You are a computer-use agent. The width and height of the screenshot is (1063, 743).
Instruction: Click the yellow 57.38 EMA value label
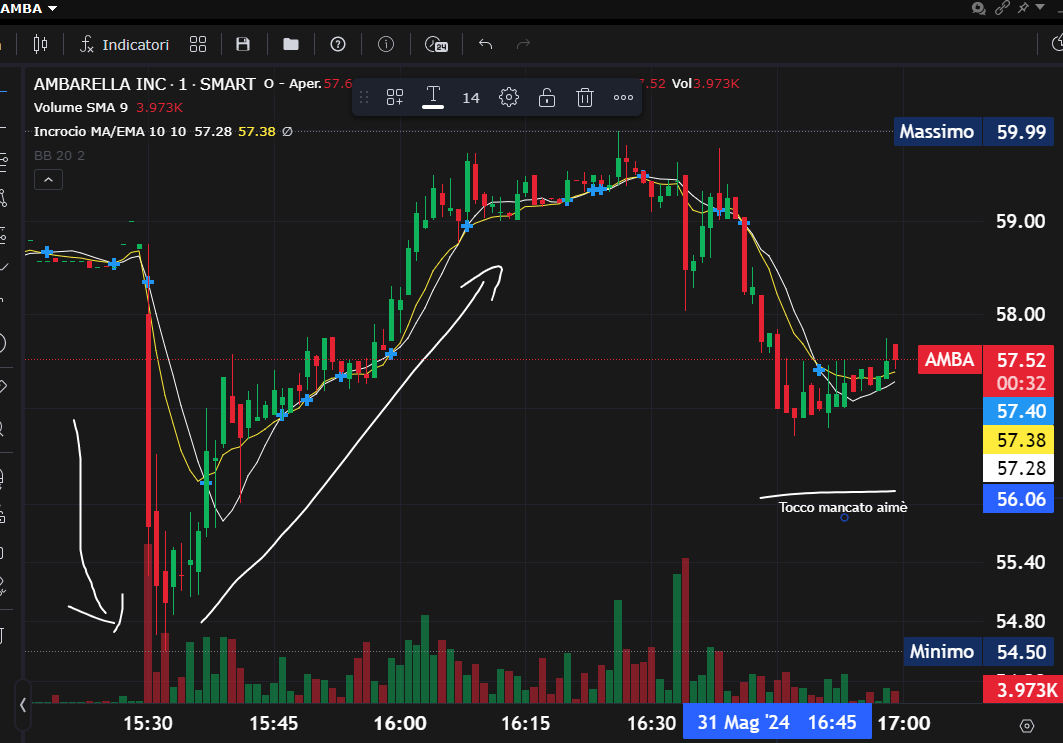click(1019, 441)
